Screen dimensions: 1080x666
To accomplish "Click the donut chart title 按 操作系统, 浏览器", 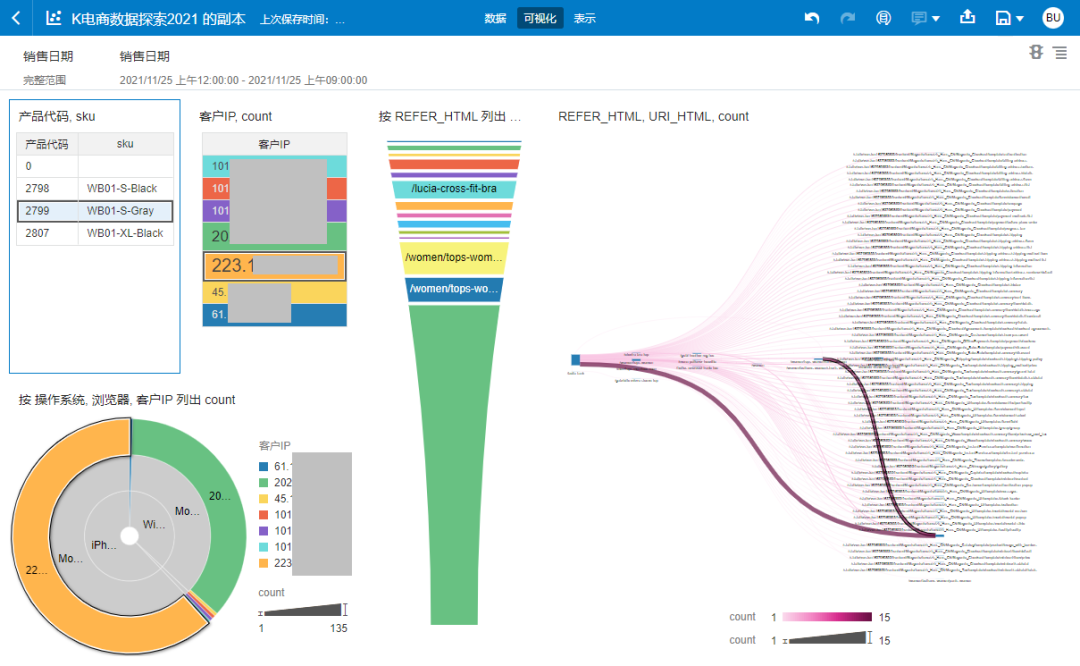I will 127,399.
